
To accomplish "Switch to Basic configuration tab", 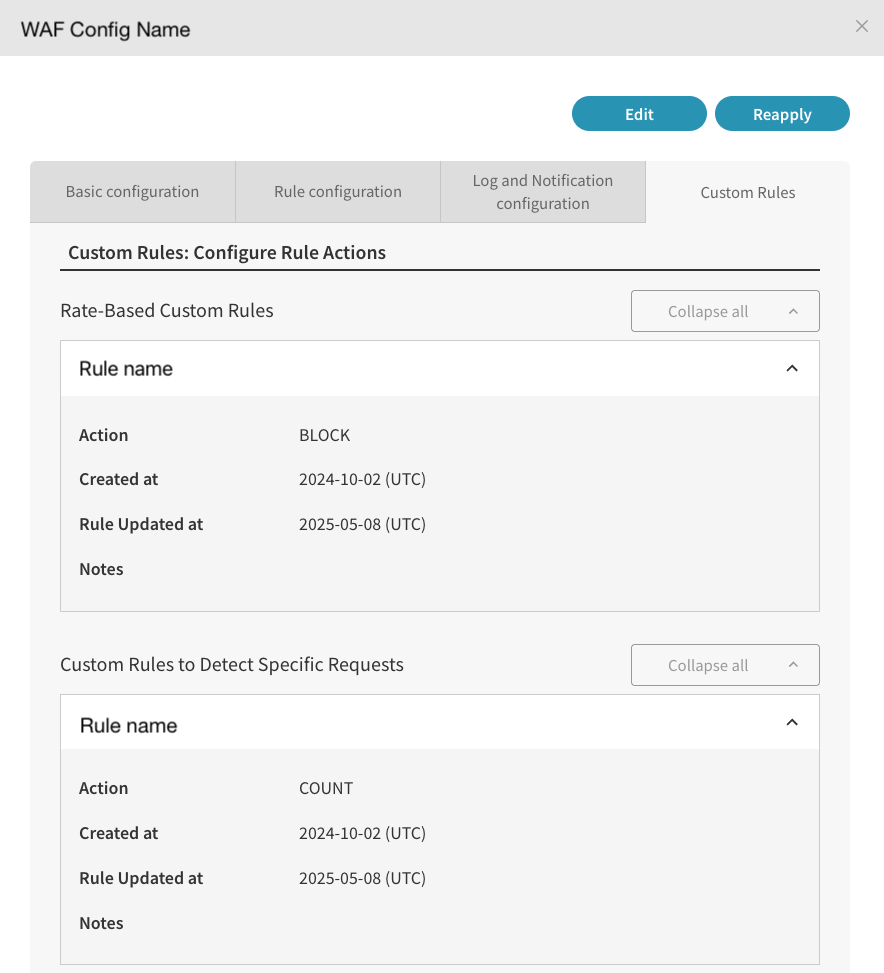I will pyautogui.click(x=132, y=192).
